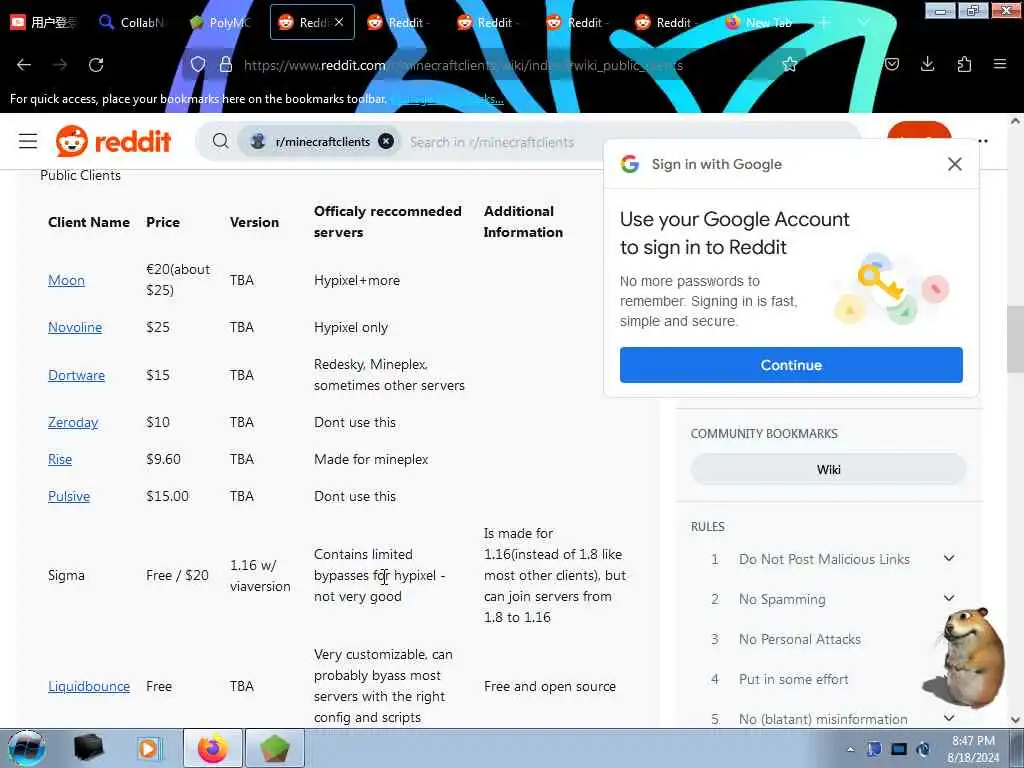1024x768 pixels.
Task: Open the Liquidbounce client link
Action: 89,686
